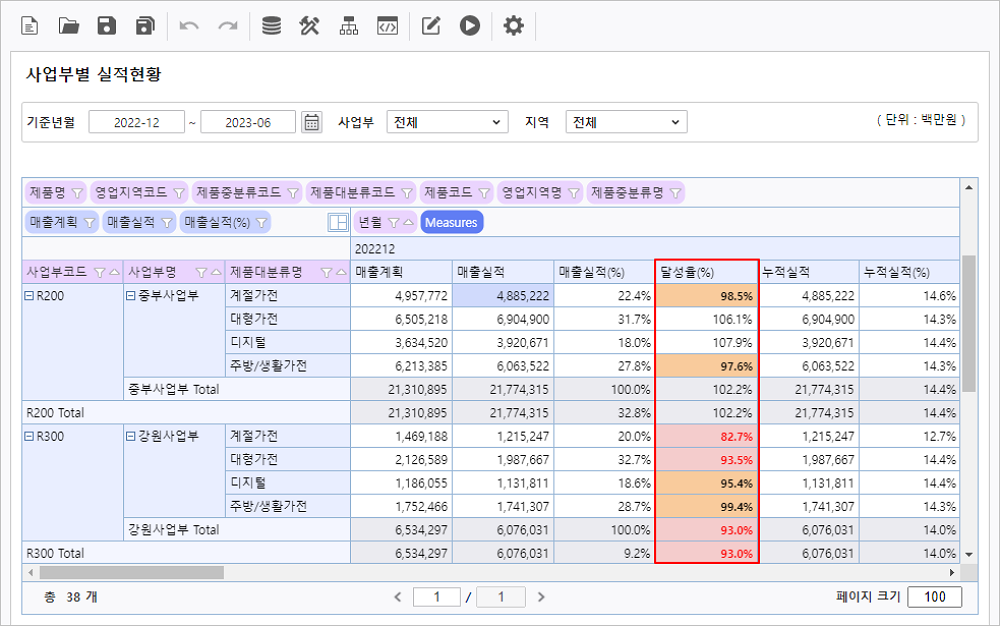Click the hierarchy structure icon

click(x=348, y=26)
